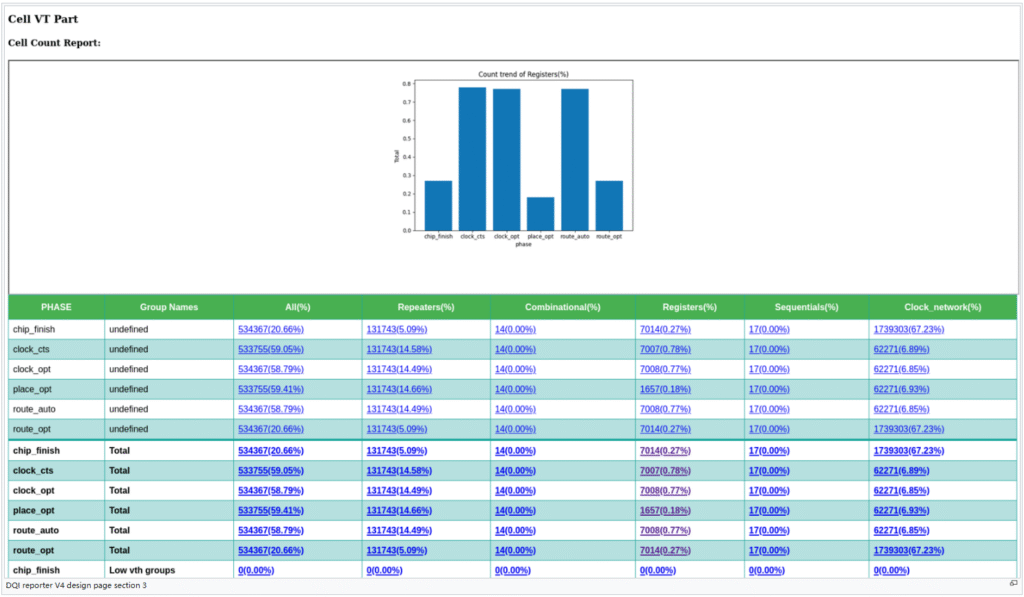Viewport: 1024px width, 597px height.
Task: Click bold 533755(59.05%) in clock_cts Total row
Action: [x=270, y=471]
